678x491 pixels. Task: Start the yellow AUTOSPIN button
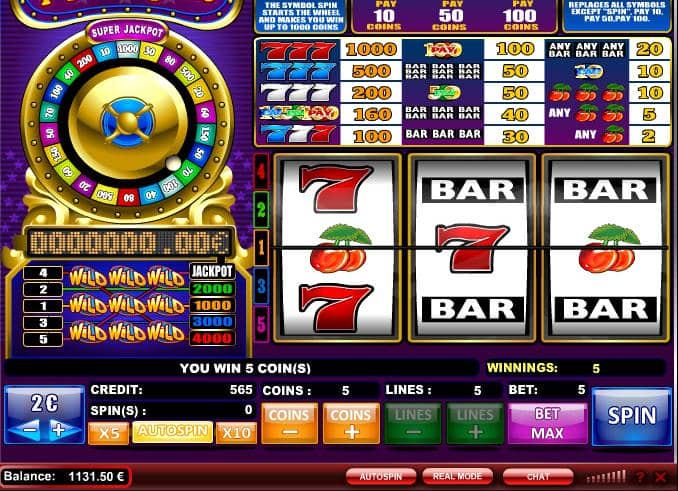173,432
